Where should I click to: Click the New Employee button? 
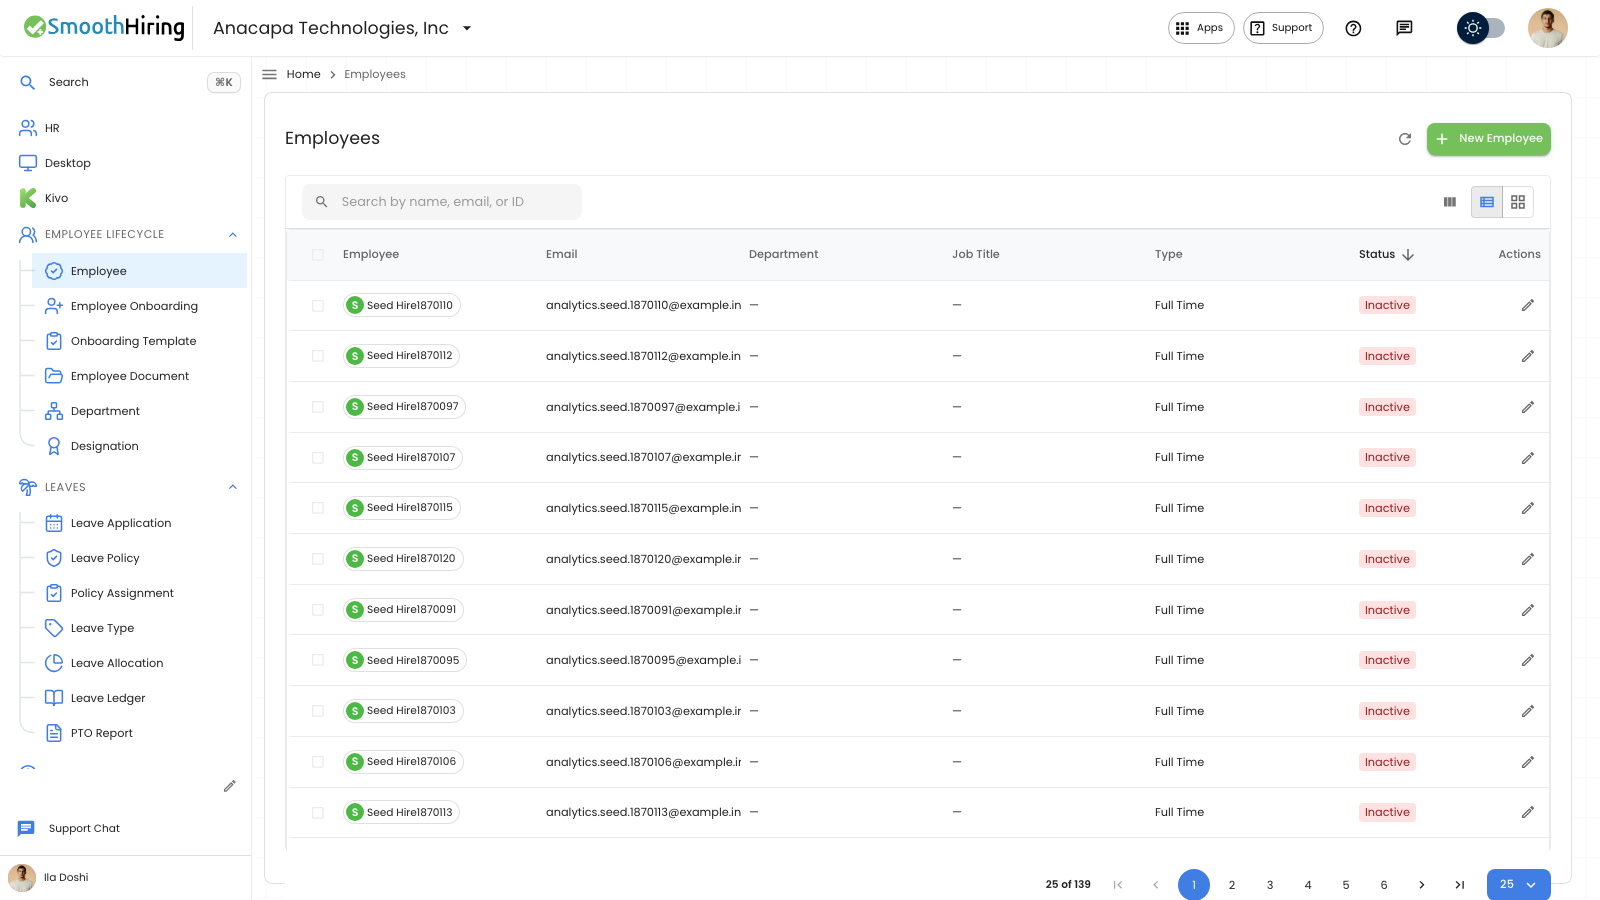tap(1489, 139)
